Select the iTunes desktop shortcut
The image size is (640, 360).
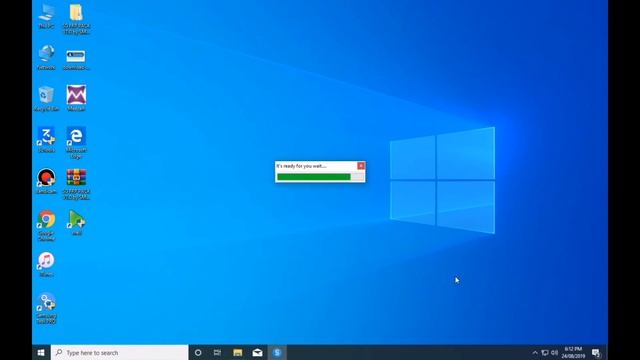(46, 264)
